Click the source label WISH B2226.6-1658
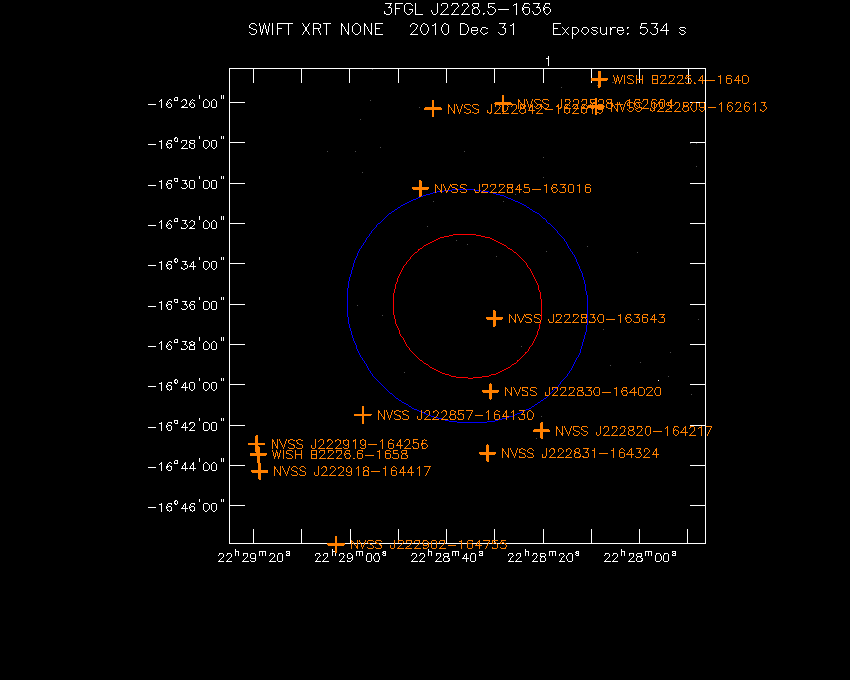Viewport: 850px width, 680px height. [340, 454]
